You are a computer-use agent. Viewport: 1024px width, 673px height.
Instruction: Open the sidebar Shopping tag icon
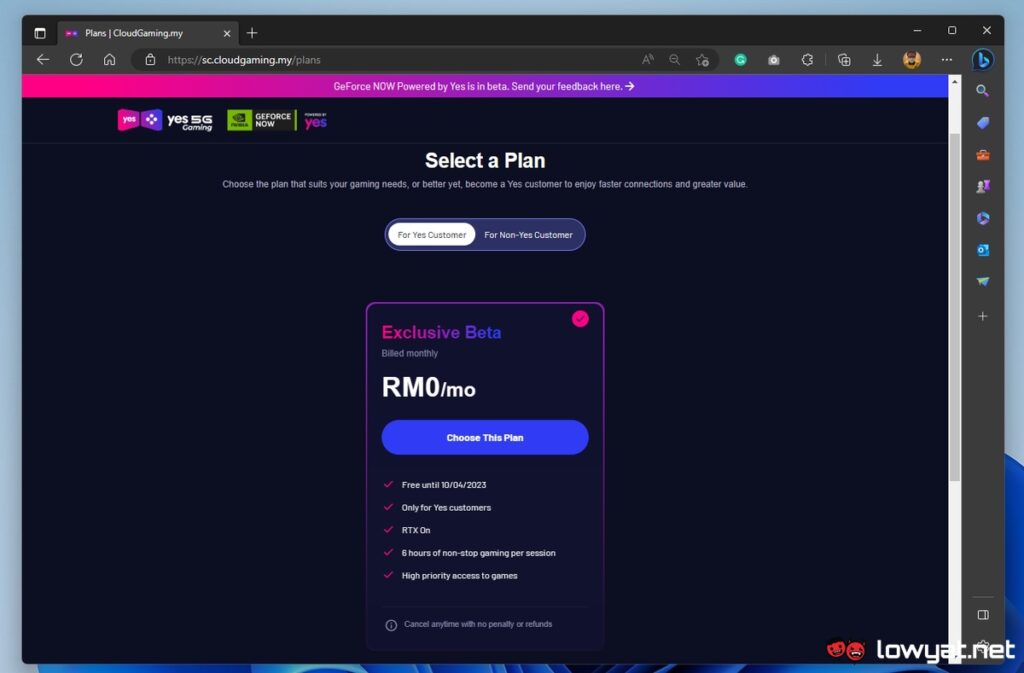[x=982, y=123]
